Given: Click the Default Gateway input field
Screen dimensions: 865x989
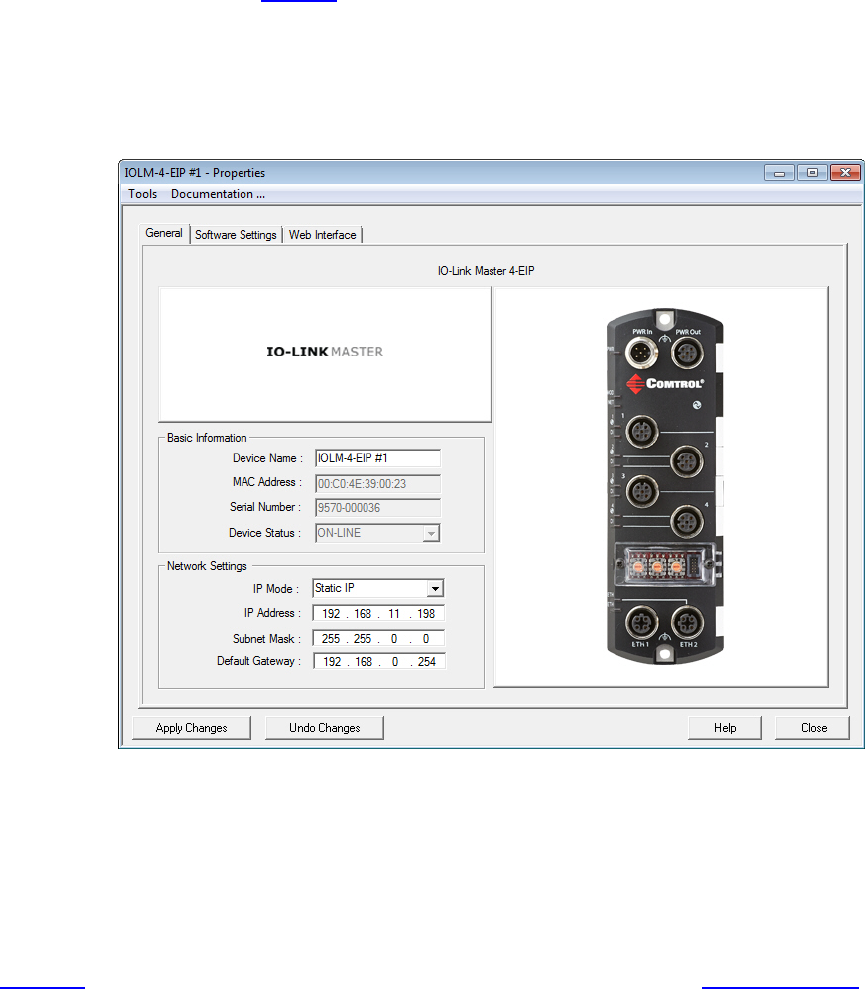Looking at the screenshot, I should click(x=379, y=662).
